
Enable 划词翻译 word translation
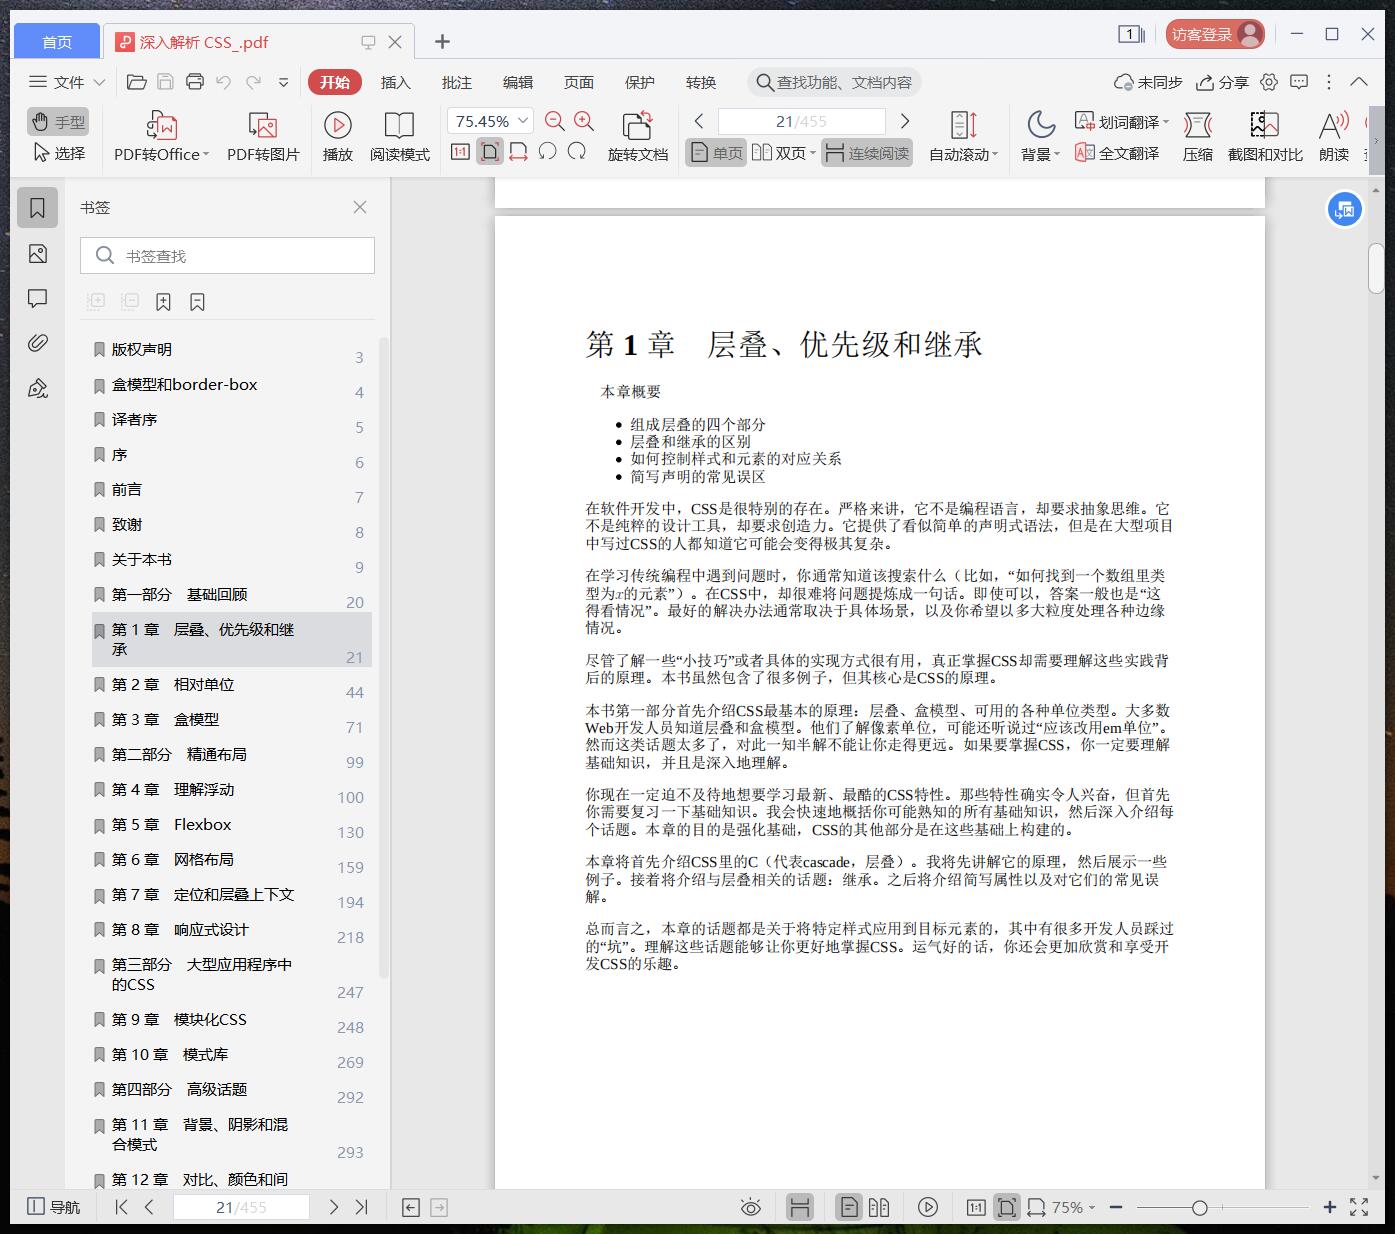pyautogui.click(x=1121, y=122)
